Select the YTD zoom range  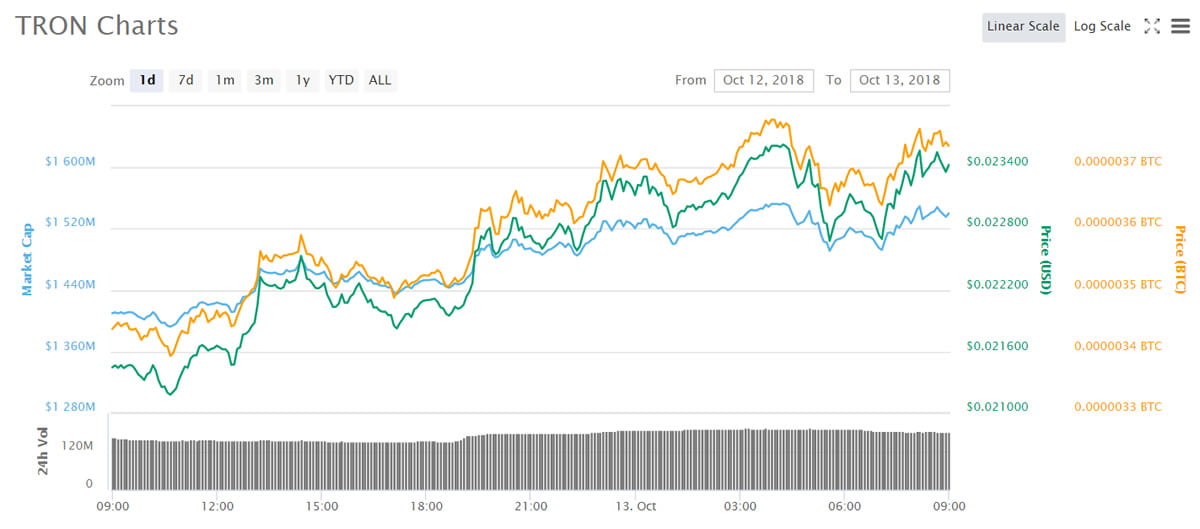[342, 80]
